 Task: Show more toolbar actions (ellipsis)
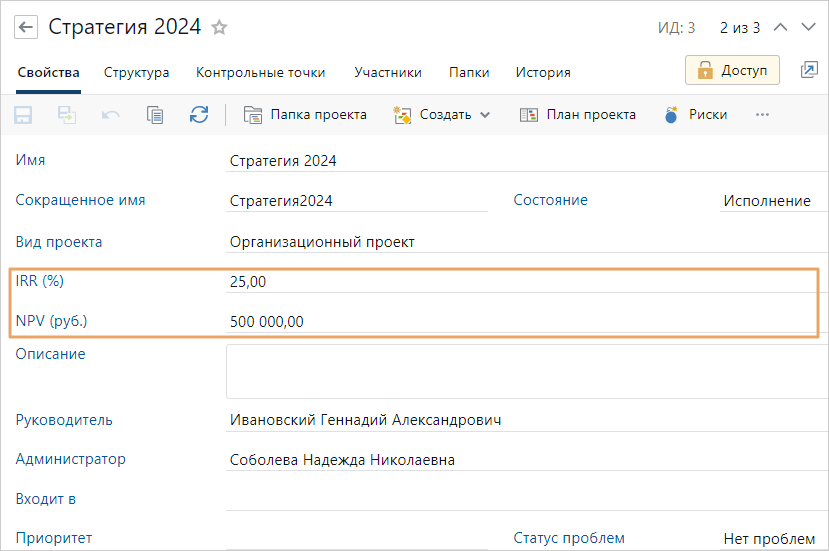pos(762,115)
